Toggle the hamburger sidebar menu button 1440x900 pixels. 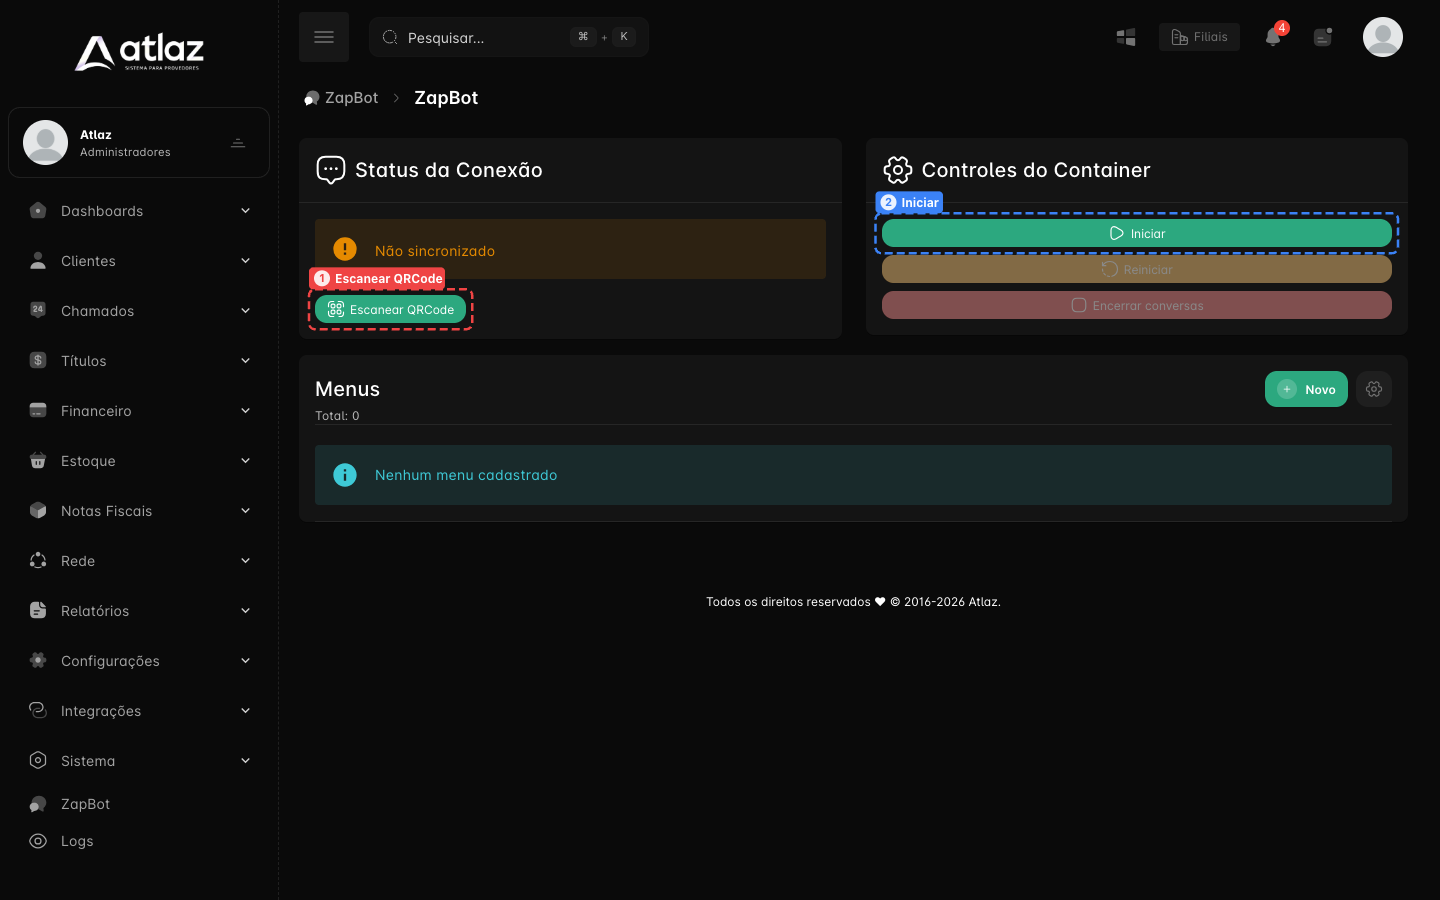pyautogui.click(x=324, y=37)
